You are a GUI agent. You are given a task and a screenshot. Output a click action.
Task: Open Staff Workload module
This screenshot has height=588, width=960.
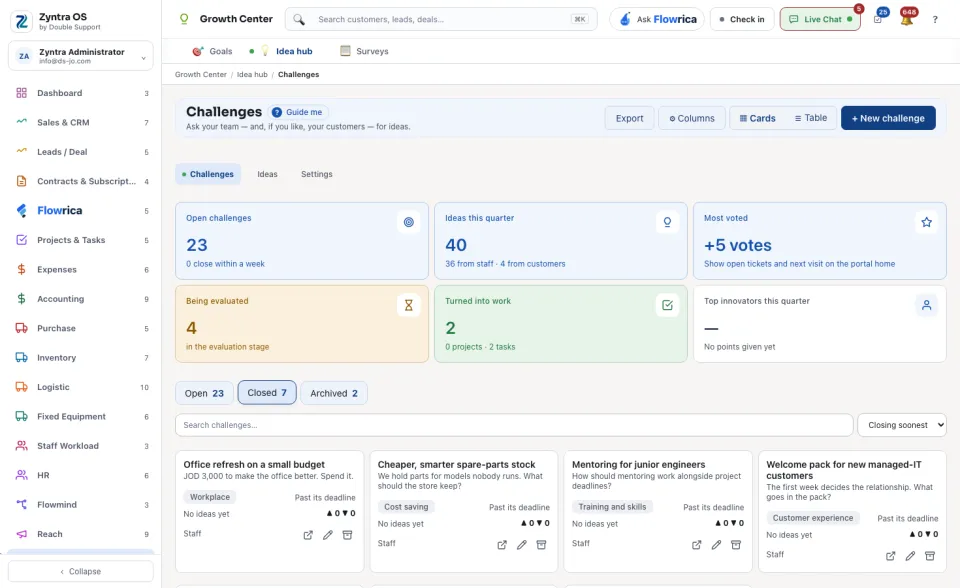point(81,446)
